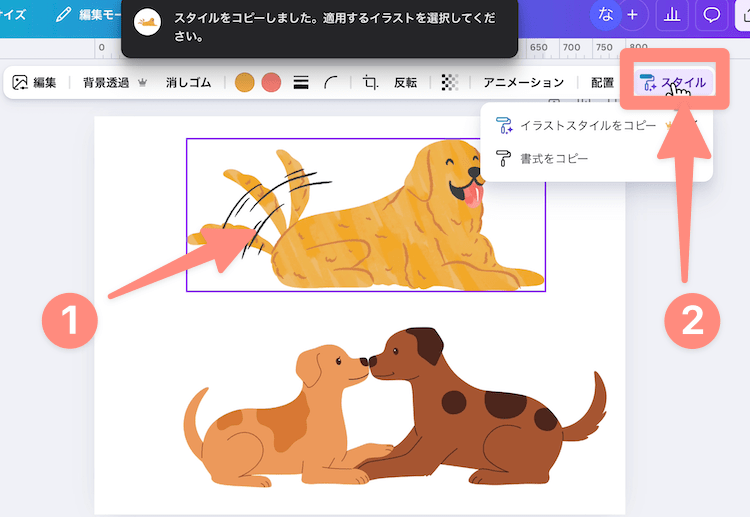This screenshot has height=517, width=750.
Task: Open the line weight style icon
Action: (301, 83)
